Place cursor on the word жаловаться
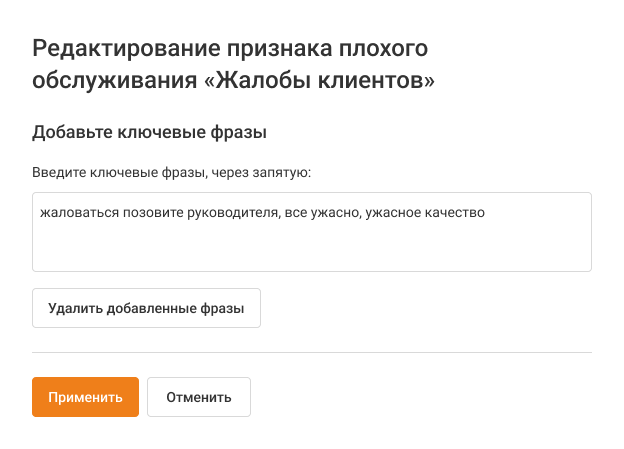The width and height of the screenshot is (624, 449). [x=73, y=212]
